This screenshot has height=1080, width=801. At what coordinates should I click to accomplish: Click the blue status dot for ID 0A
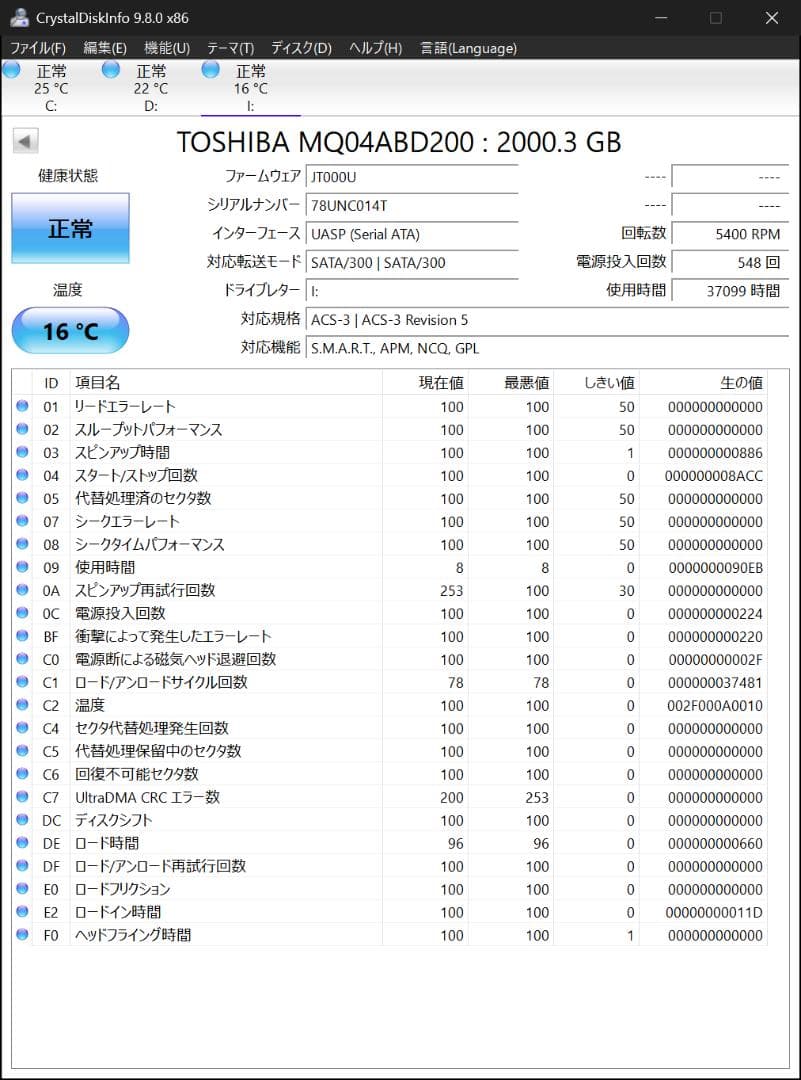22,590
